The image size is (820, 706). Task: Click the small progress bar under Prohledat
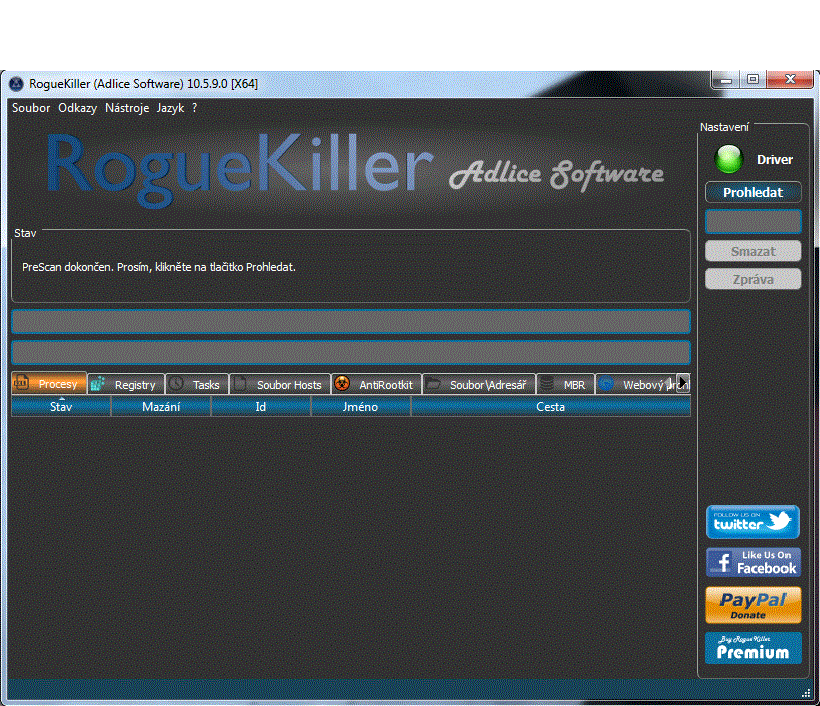pyautogui.click(x=753, y=222)
